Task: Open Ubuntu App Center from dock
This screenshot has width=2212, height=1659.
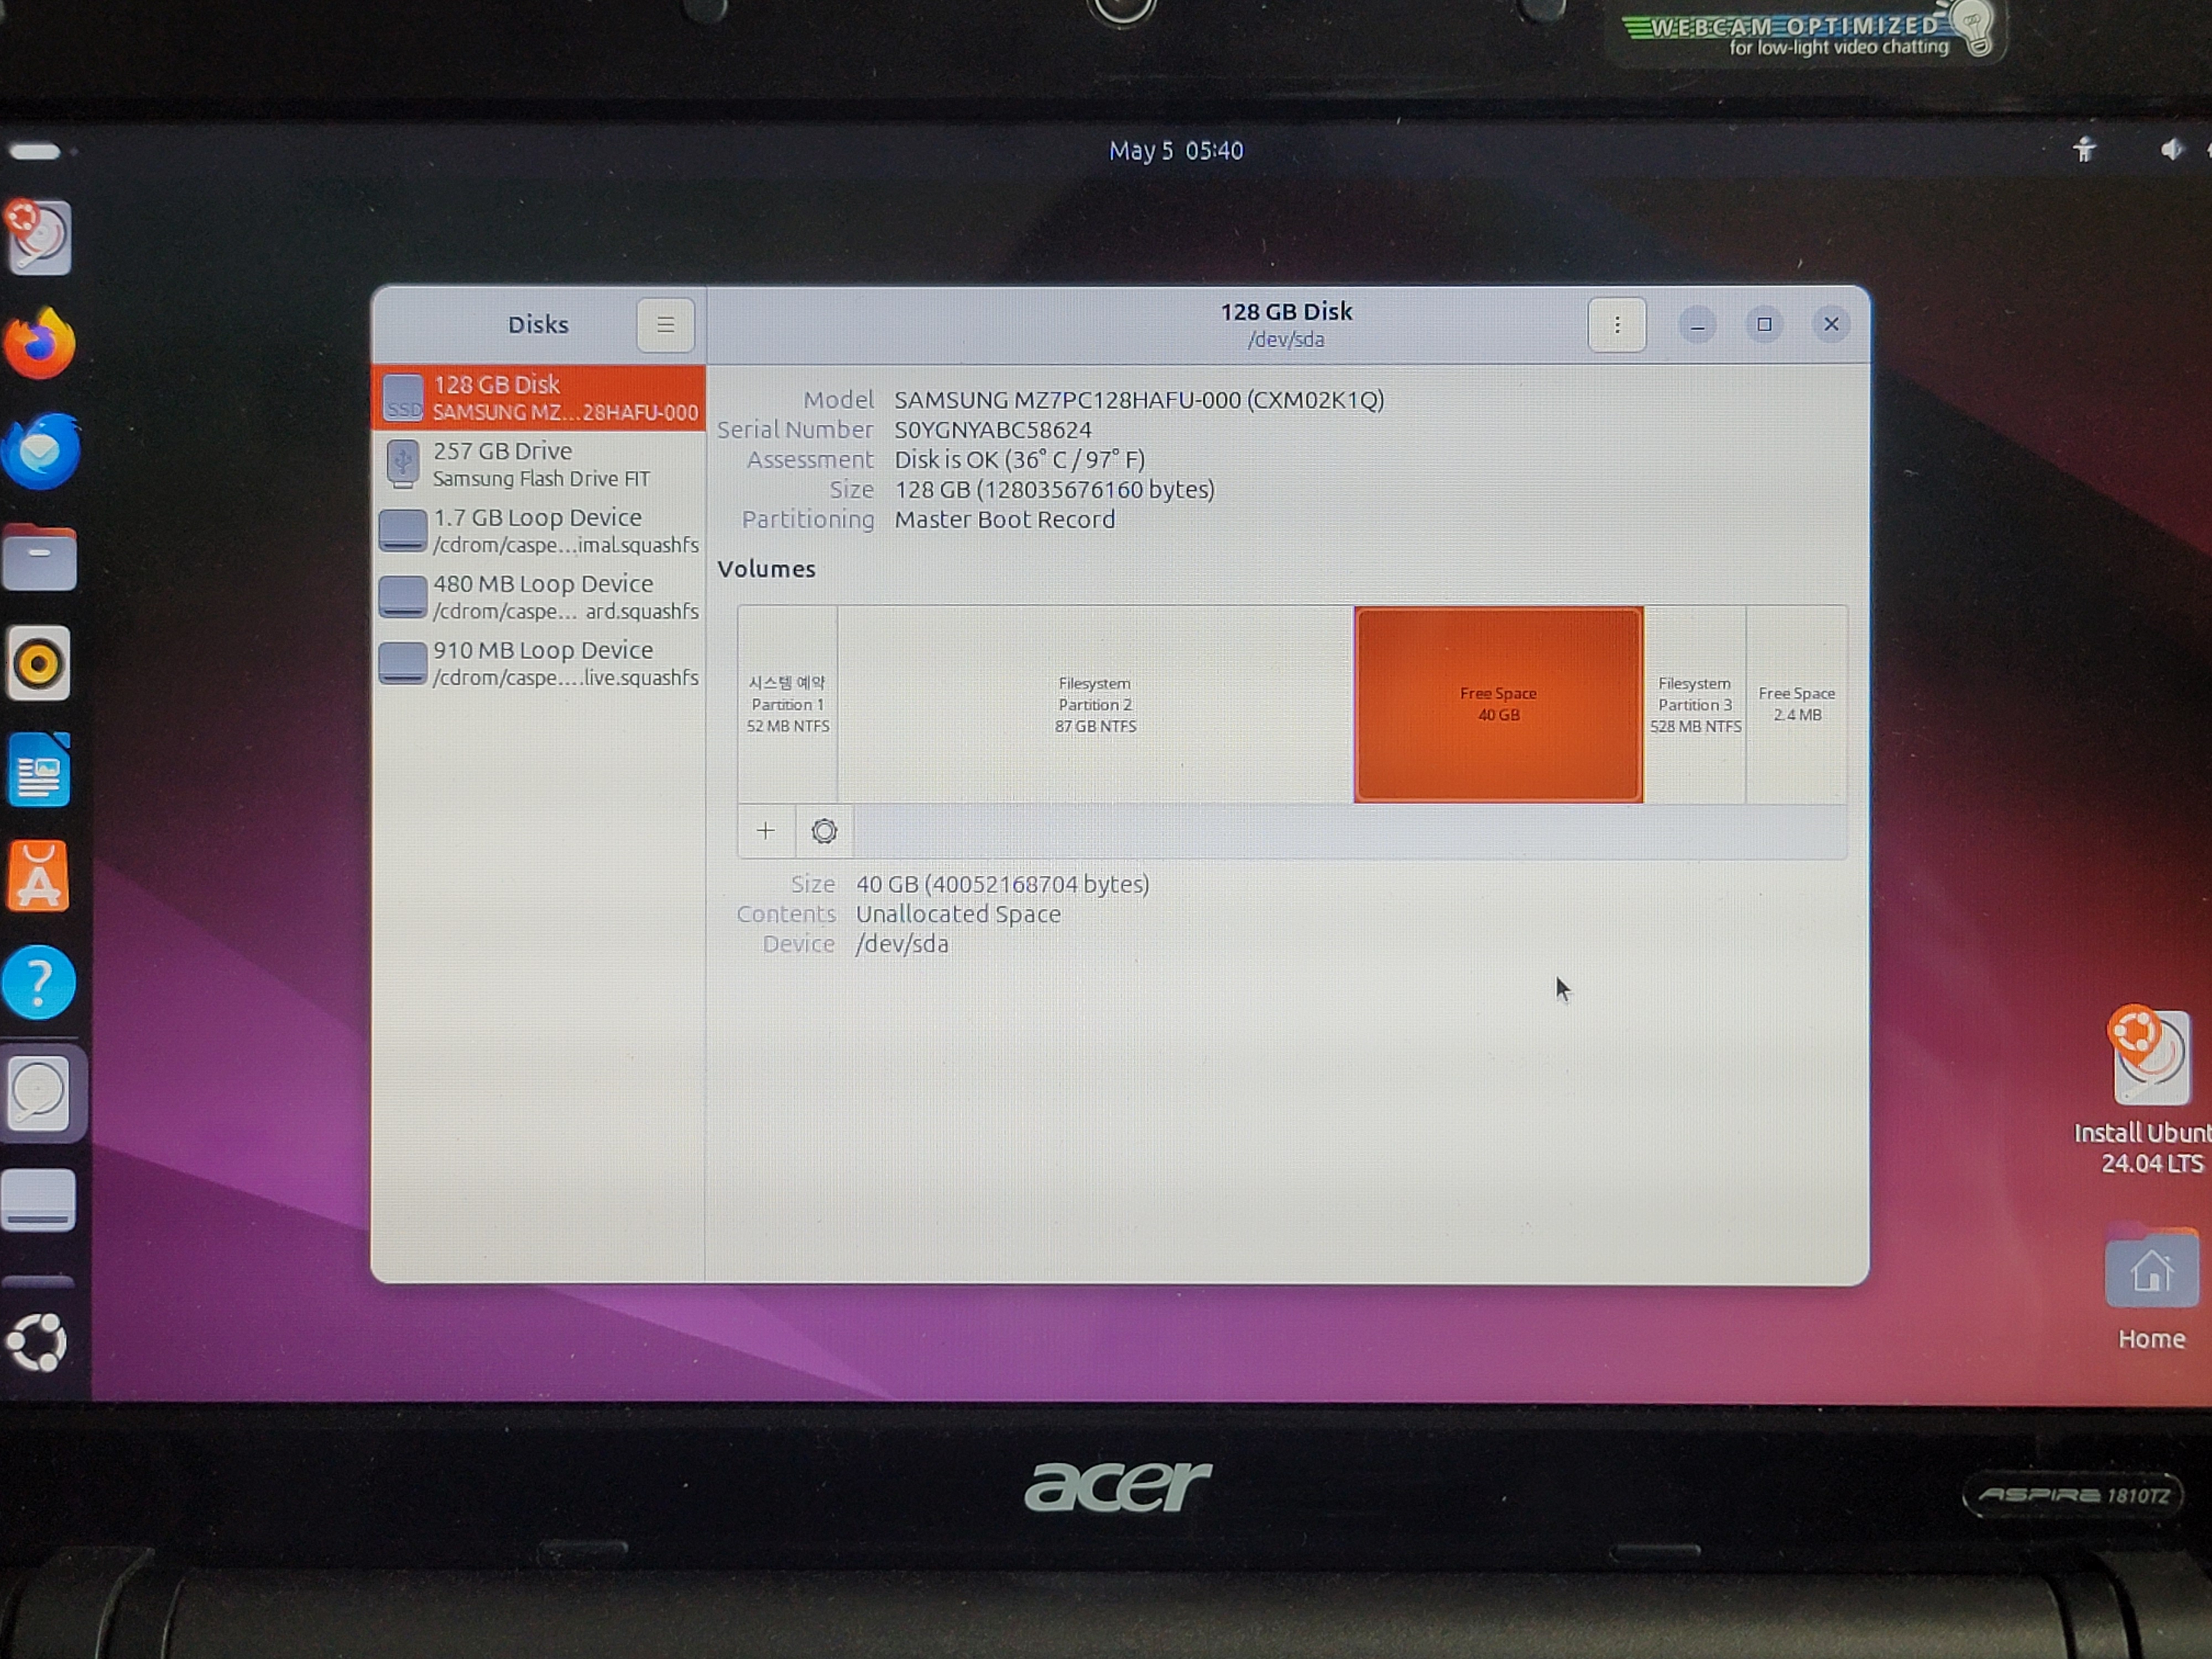Action: point(40,876)
